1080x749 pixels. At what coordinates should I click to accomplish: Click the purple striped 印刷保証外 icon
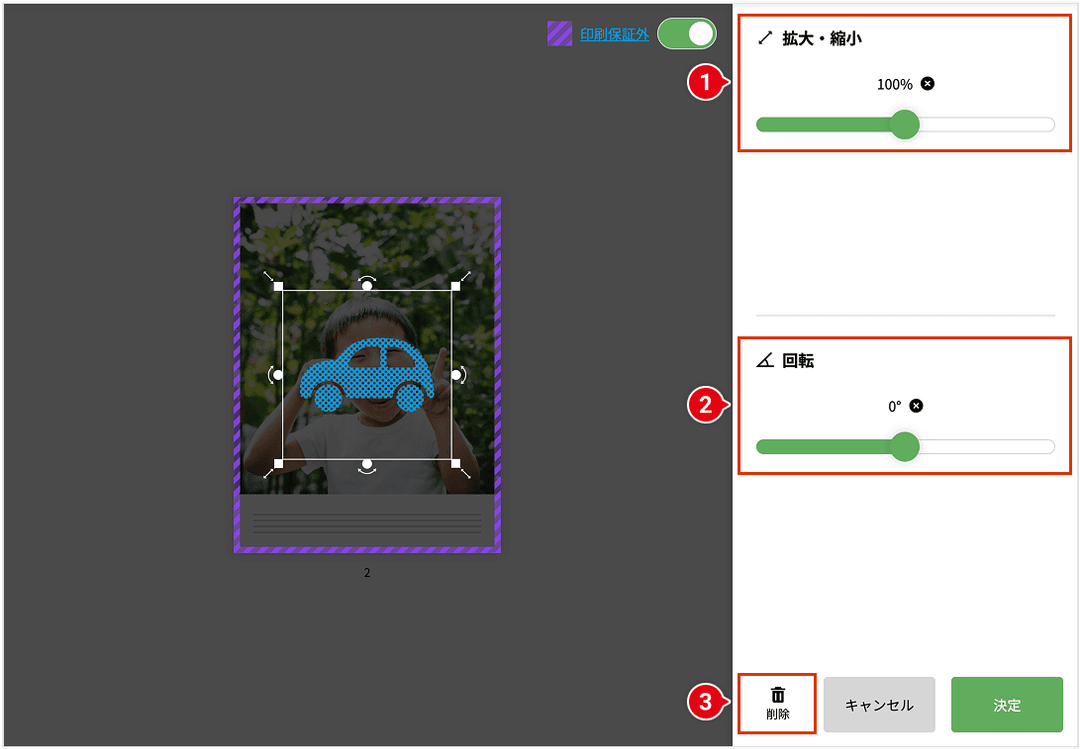(x=560, y=34)
